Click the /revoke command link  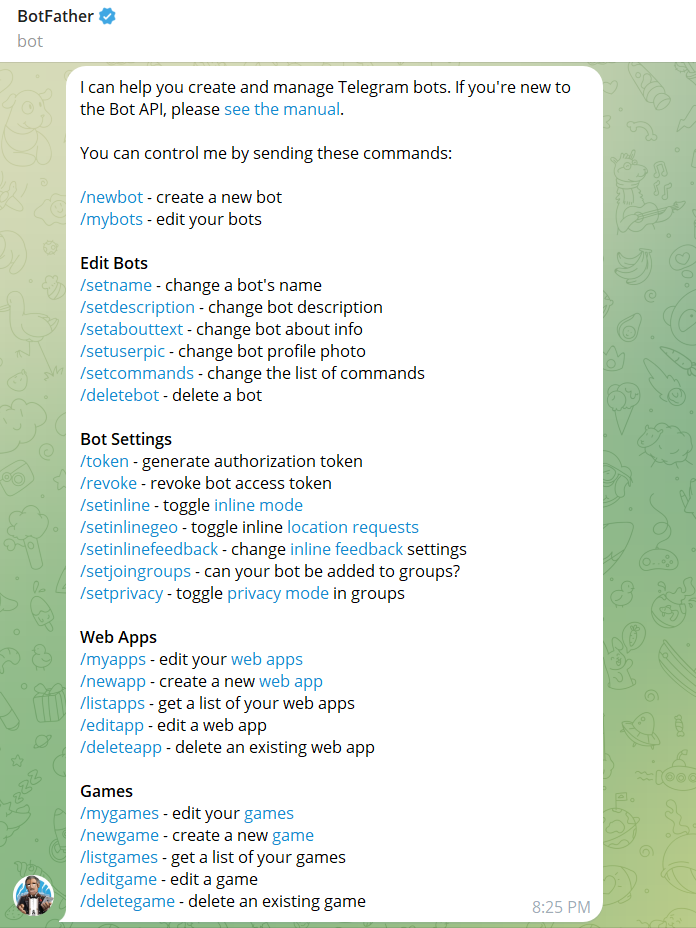[x=108, y=483]
